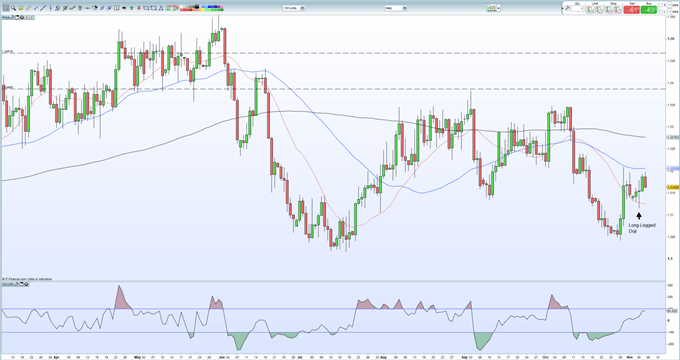Viewport: 680px width, 360px height.
Task: Open the Daily timeframe dropdown
Action: (396, 8)
